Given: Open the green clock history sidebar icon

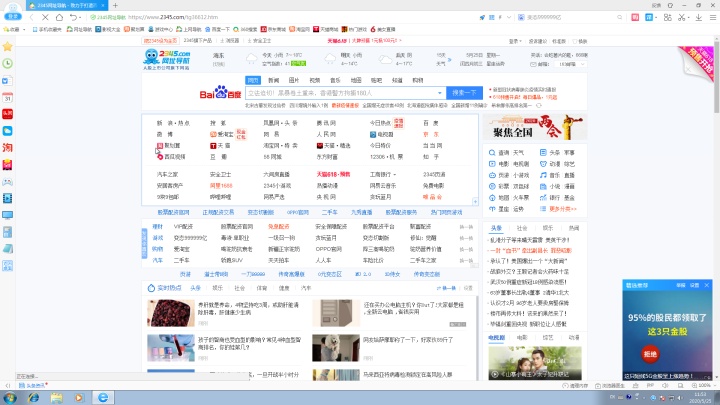Looking at the screenshot, I should tap(7, 63).
